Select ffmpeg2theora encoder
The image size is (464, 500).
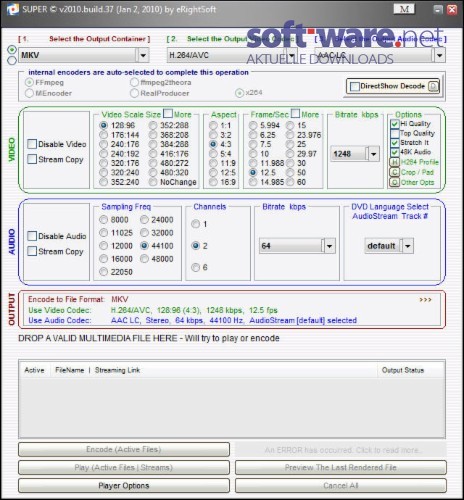pos(134,82)
